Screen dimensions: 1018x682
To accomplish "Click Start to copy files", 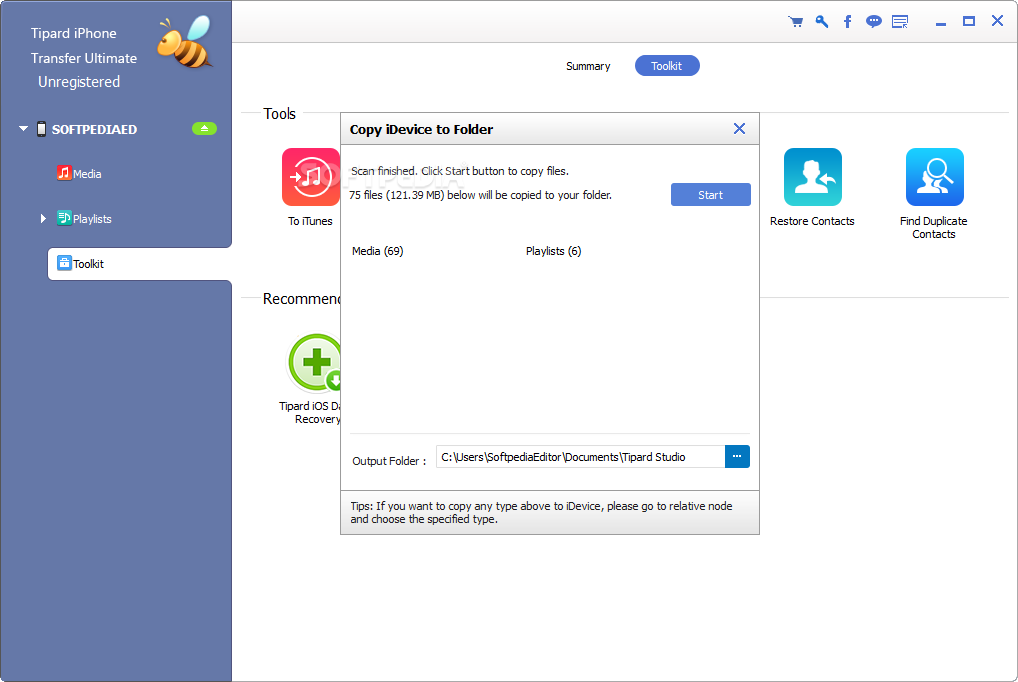I will (x=710, y=195).
